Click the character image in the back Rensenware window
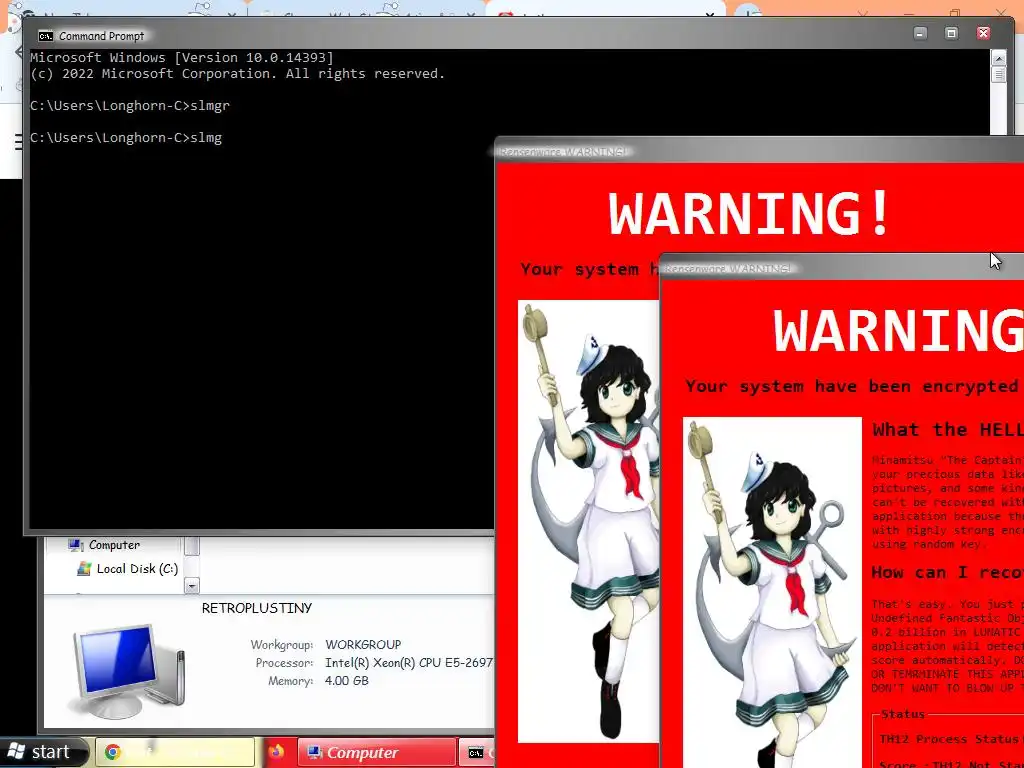 point(588,521)
